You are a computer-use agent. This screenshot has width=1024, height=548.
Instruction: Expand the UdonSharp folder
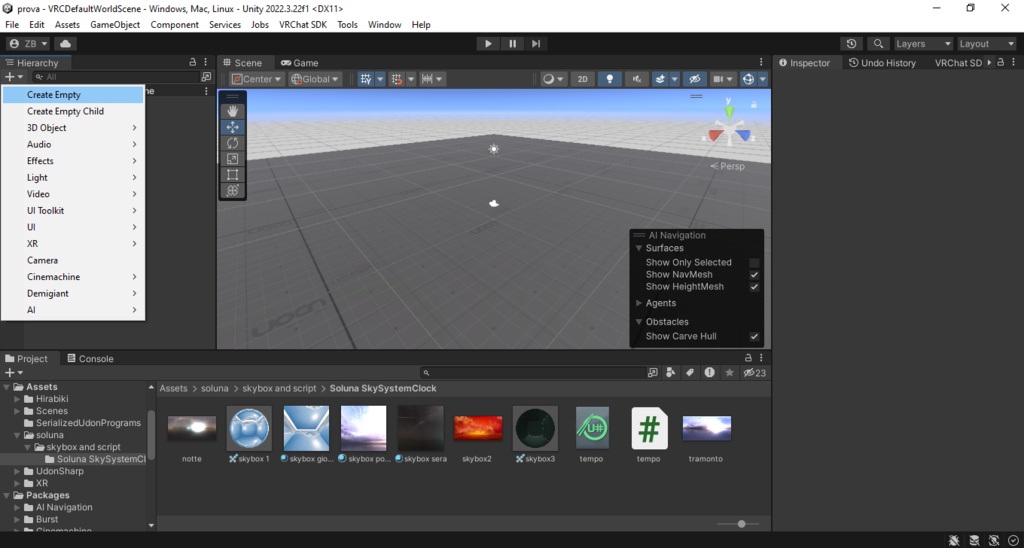(18, 472)
